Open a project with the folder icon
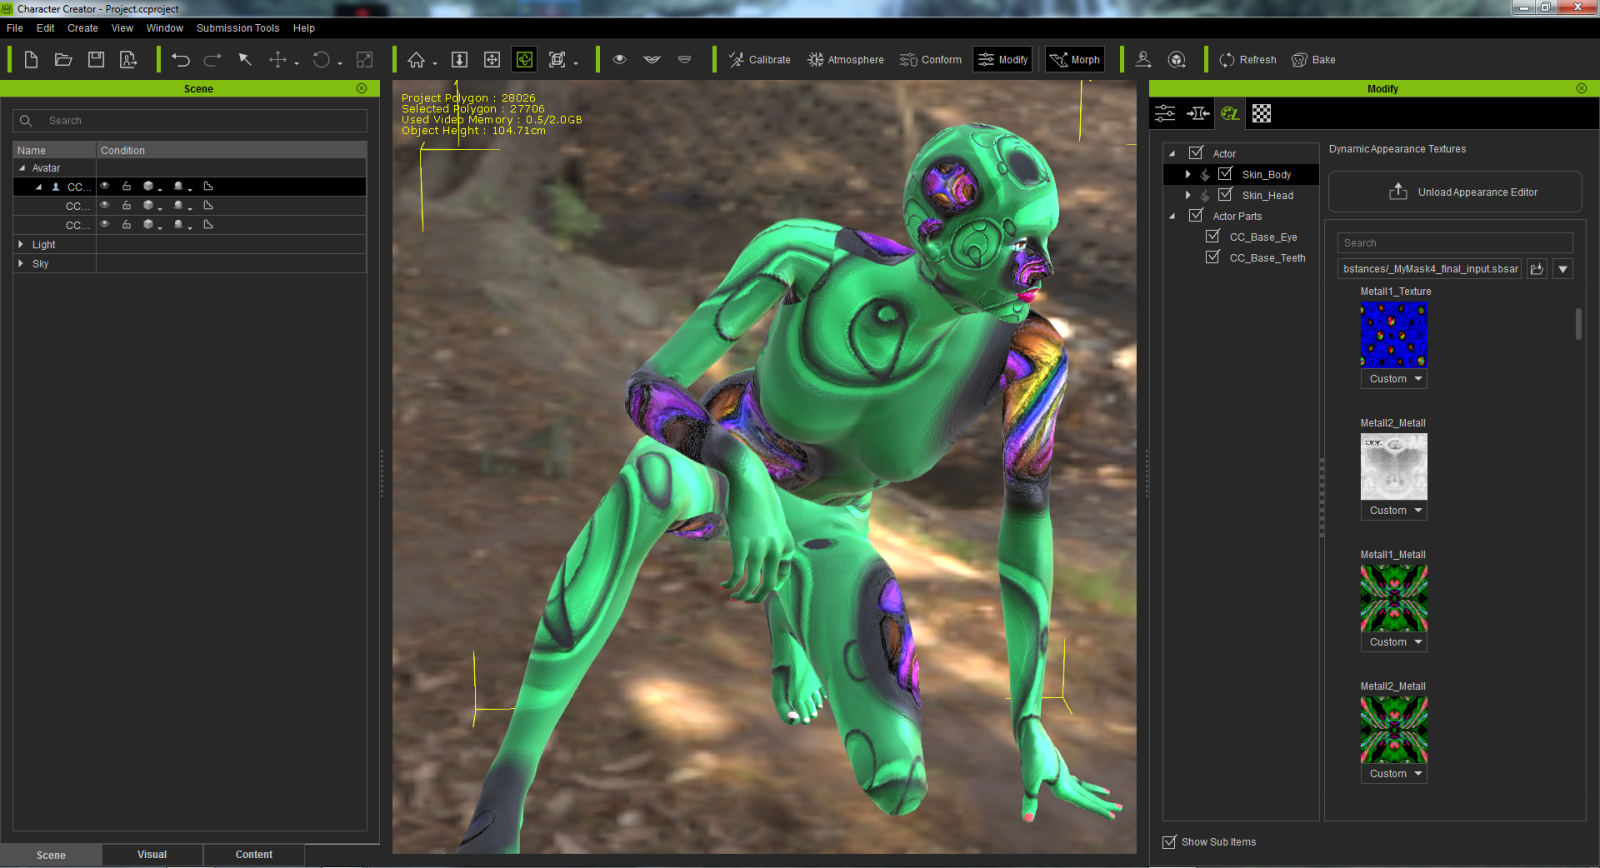 tap(63, 60)
